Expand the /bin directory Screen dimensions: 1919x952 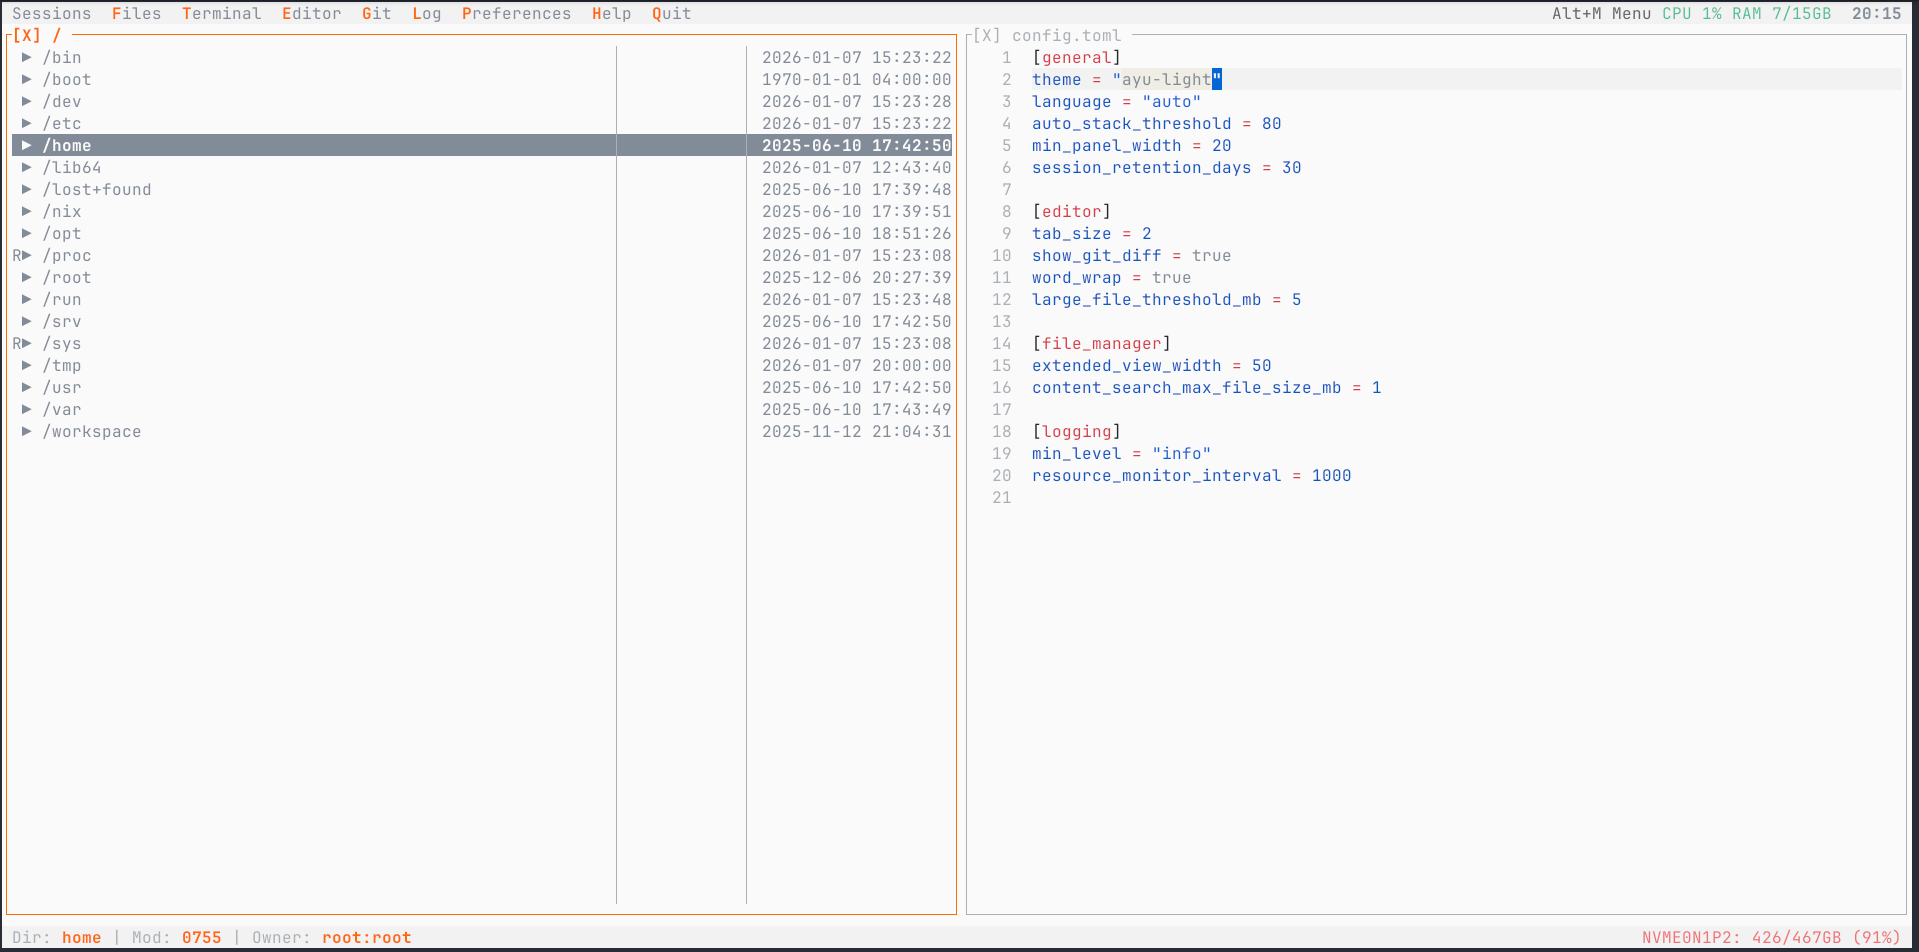tap(26, 57)
